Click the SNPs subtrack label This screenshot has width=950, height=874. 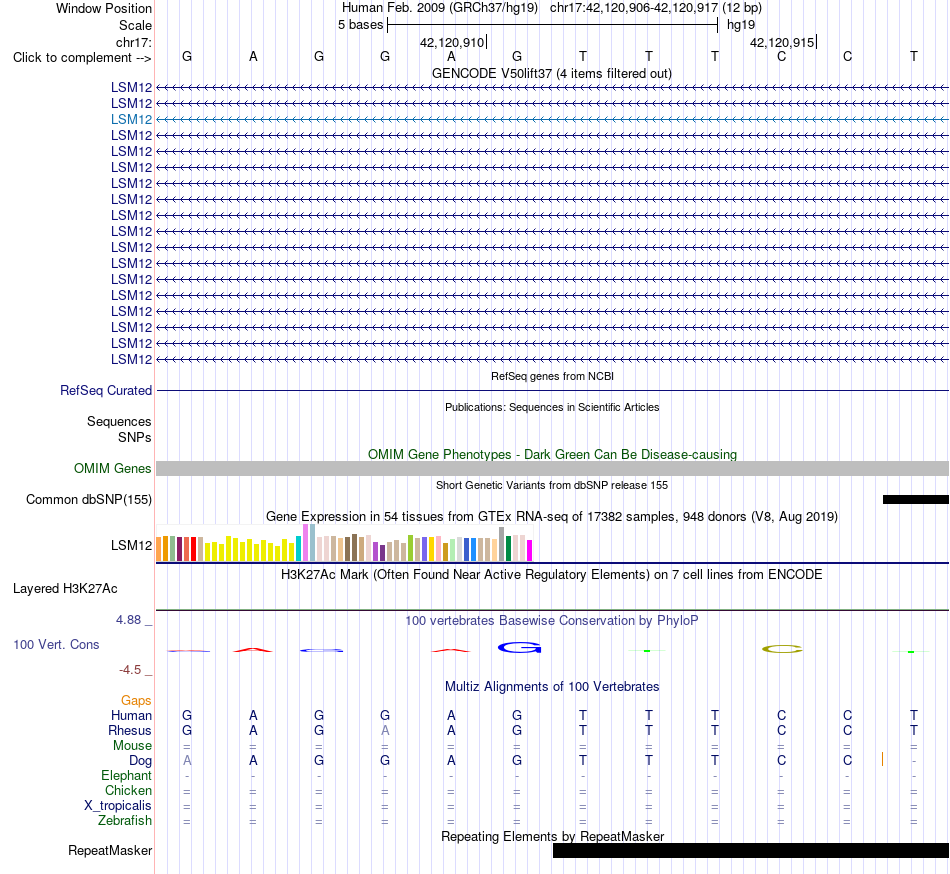(x=135, y=437)
